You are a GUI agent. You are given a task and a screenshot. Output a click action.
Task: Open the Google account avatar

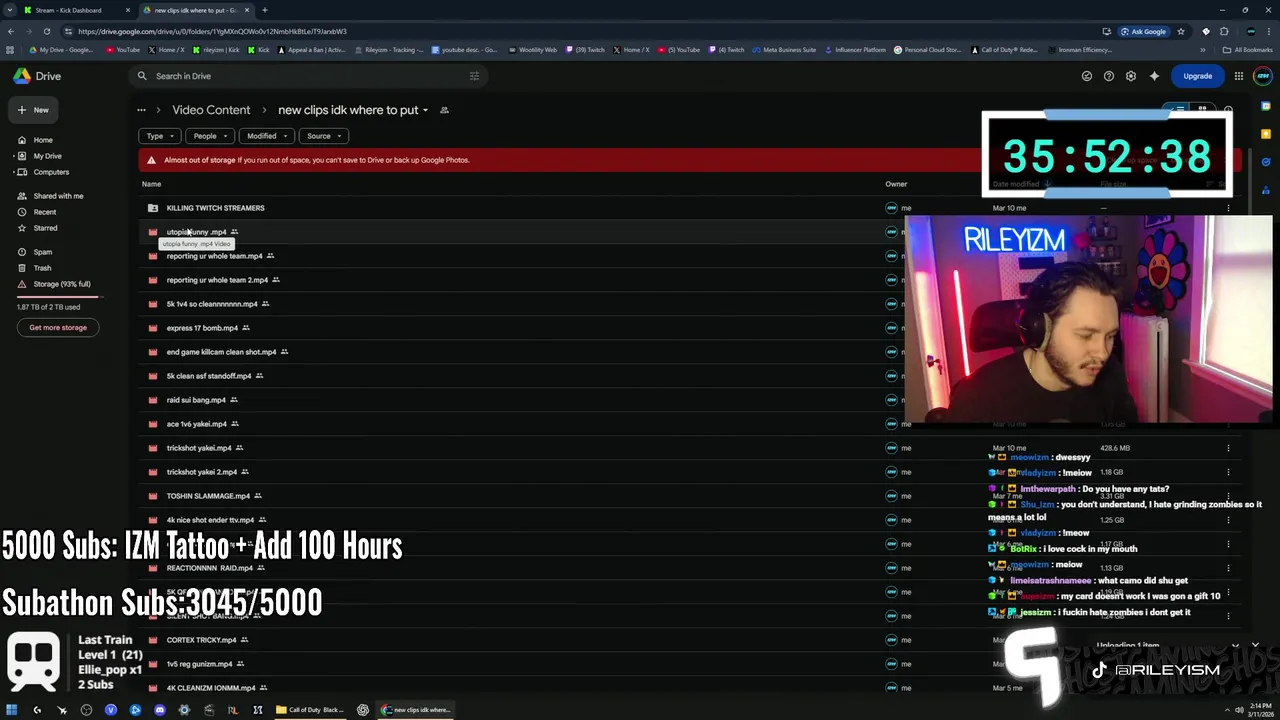[1262, 76]
